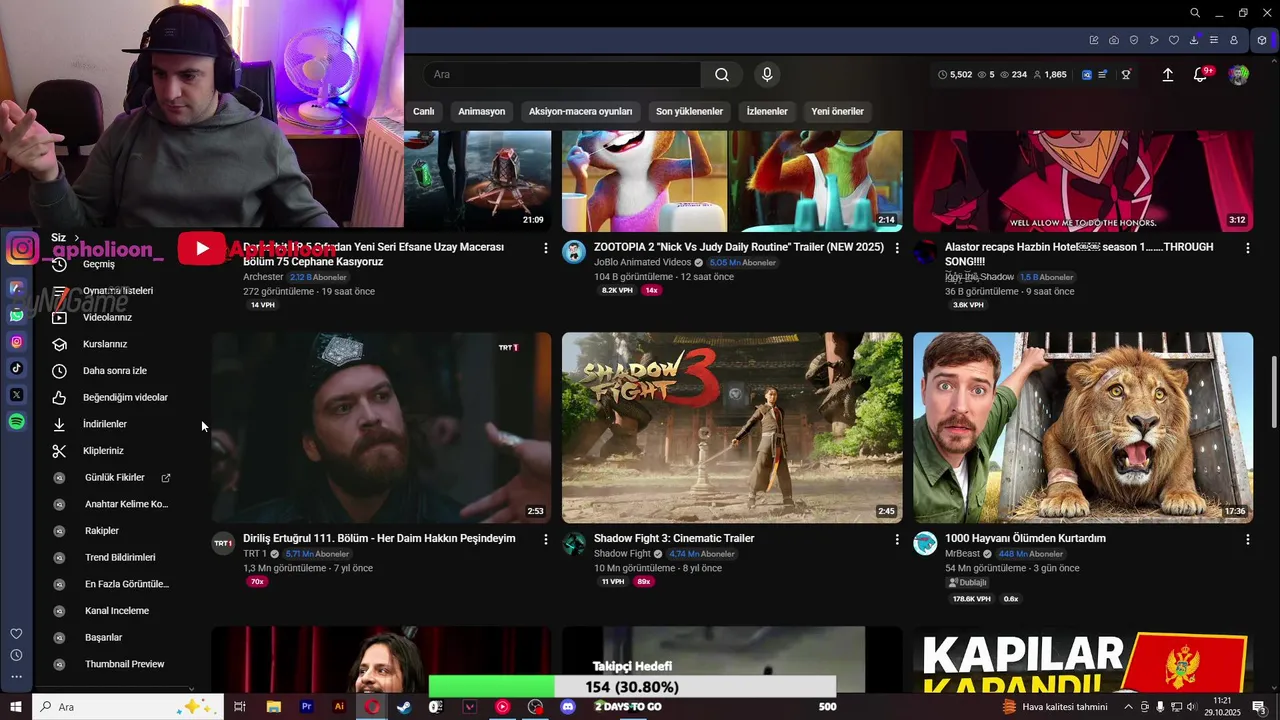This screenshot has width=1280, height=720.
Task: Open options for 1000 Hayvanı video
Action: pyautogui.click(x=1247, y=539)
